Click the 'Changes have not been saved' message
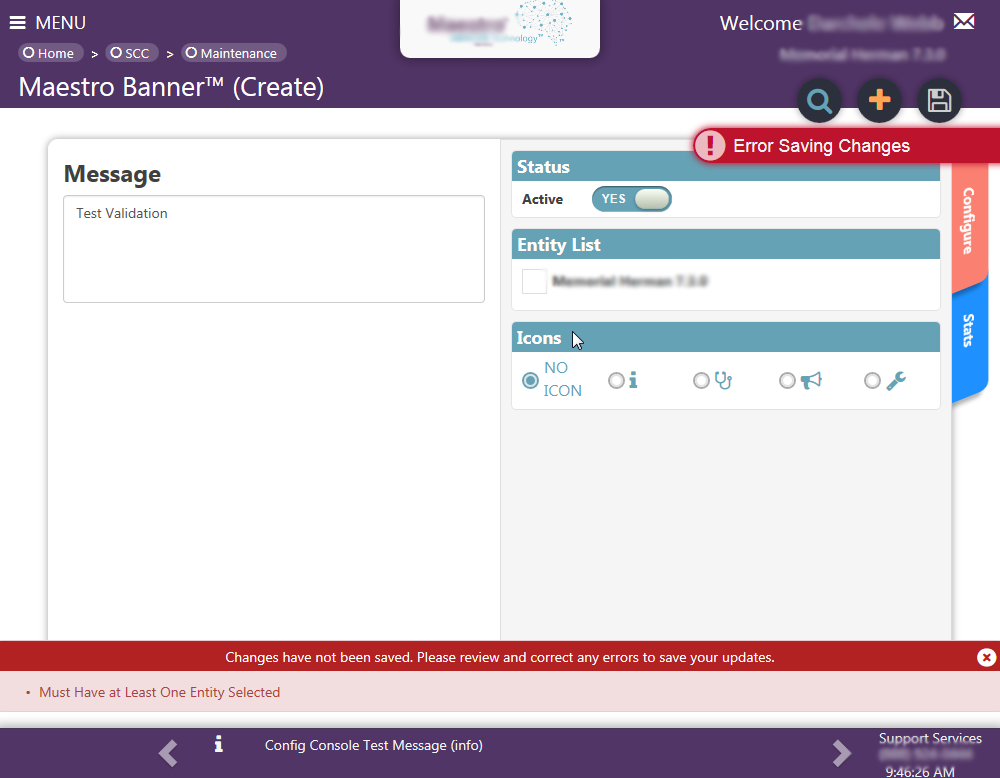The image size is (1000, 778). click(x=499, y=657)
